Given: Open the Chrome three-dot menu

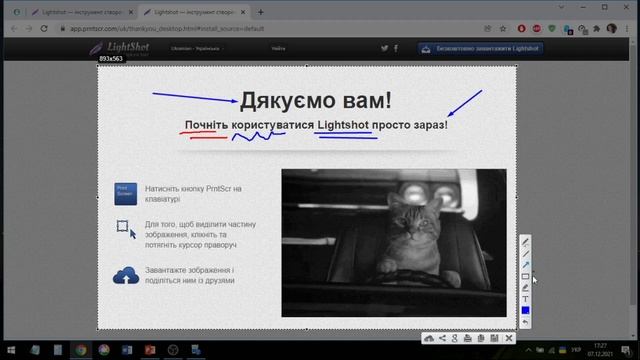Looking at the screenshot, I should pos(627,29).
